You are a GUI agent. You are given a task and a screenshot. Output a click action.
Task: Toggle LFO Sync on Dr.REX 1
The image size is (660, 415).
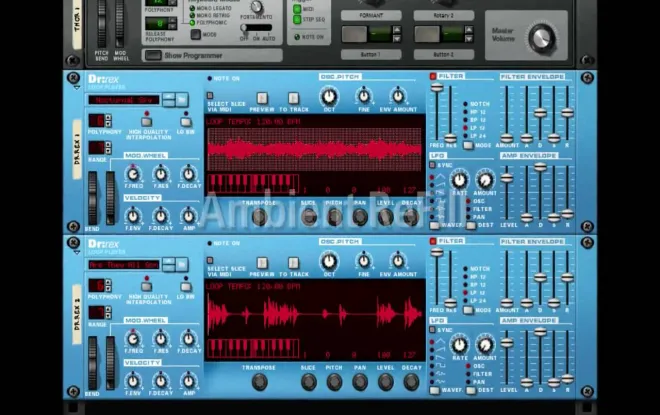pos(432,165)
